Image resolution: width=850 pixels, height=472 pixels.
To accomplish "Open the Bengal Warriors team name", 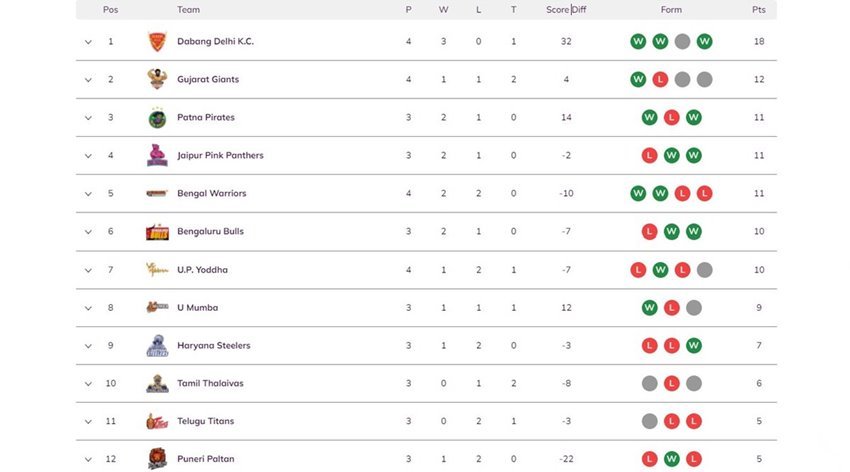I will (211, 194).
